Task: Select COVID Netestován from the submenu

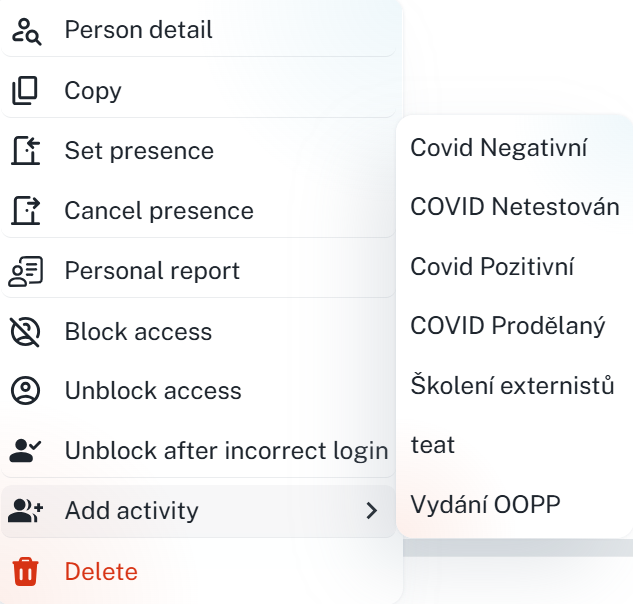Action: [x=514, y=207]
